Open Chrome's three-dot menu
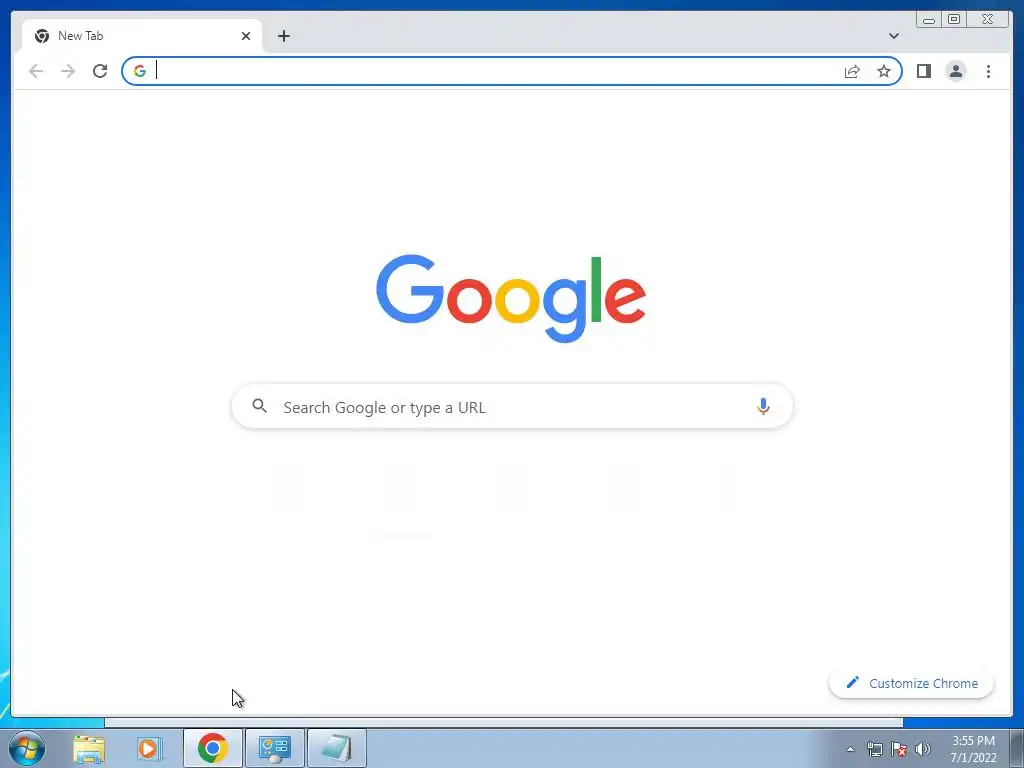 click(x=988, y=71)
